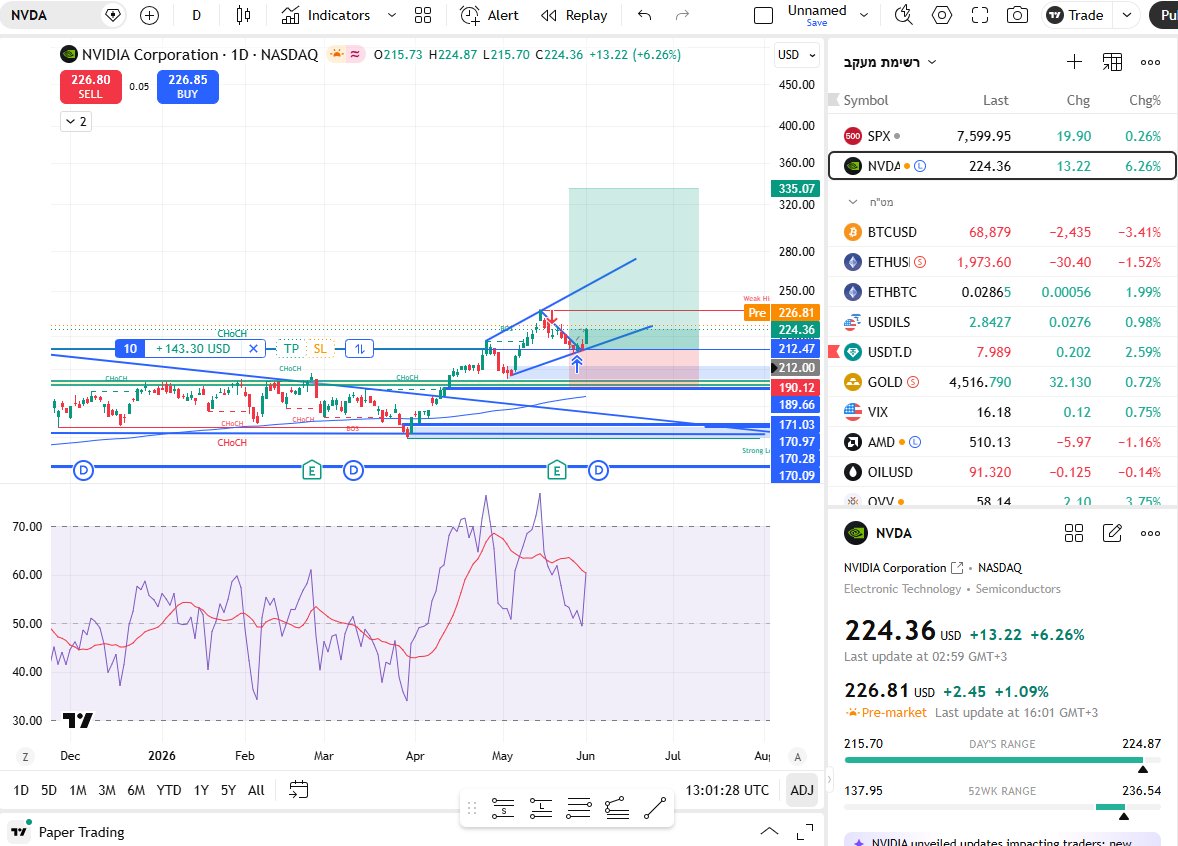Enter fullscreen mode from top toolbar
The width and height of the screenshot is (1178, 846).
[x=980, y=15]
